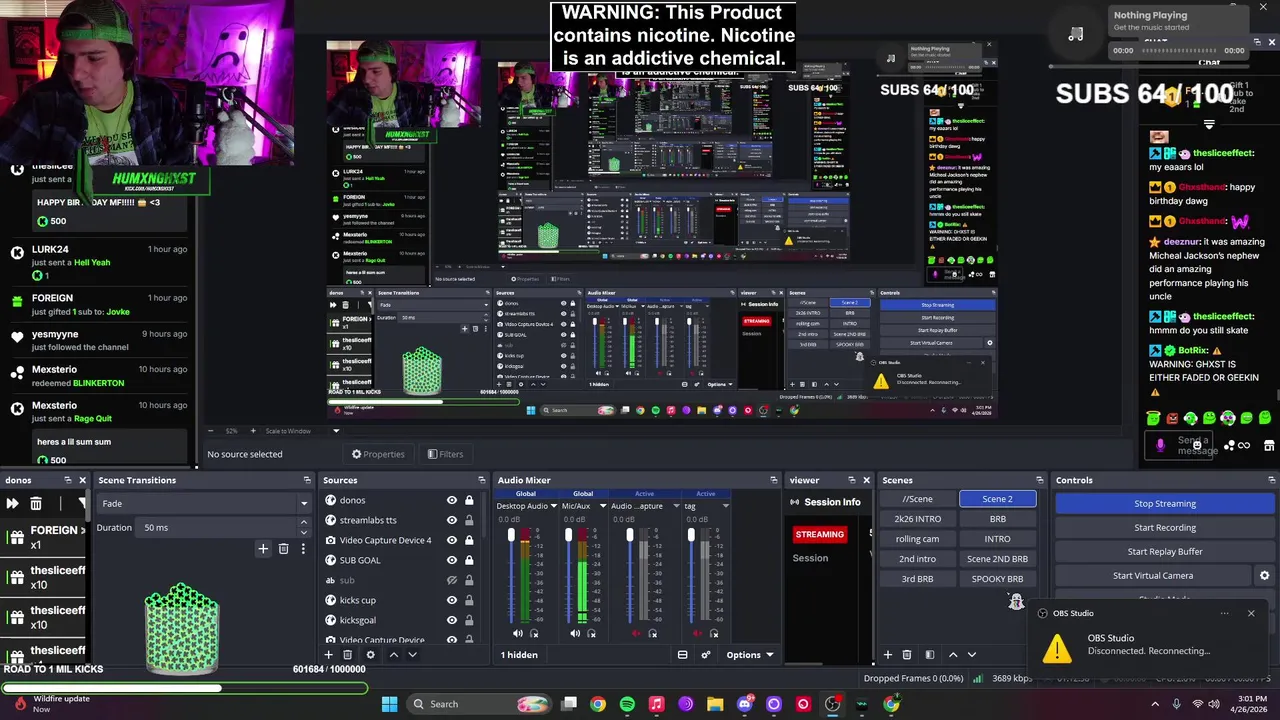Click Stop Streaming button
Screen dimensions: 1280x720
point(1165,504)
